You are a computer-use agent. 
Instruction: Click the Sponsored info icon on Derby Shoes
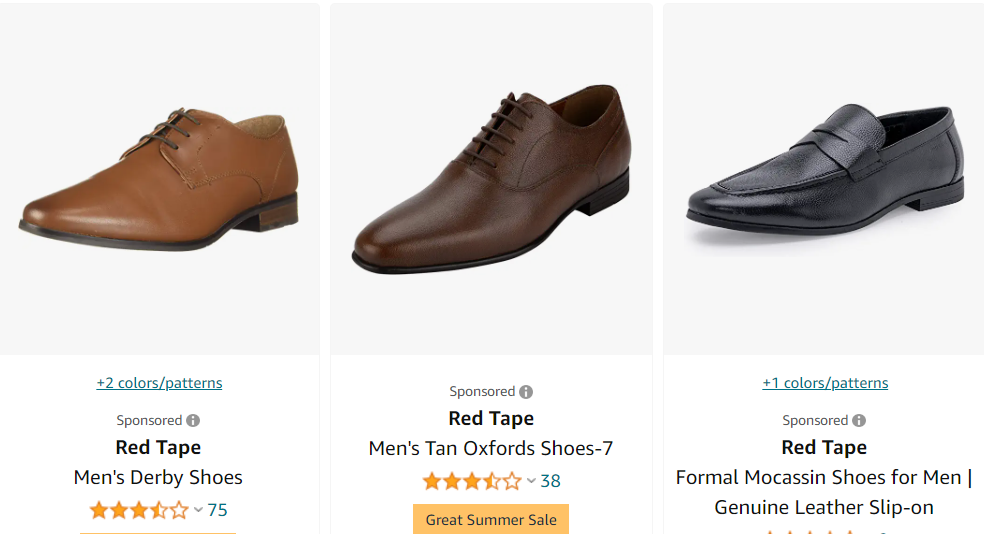193,421
